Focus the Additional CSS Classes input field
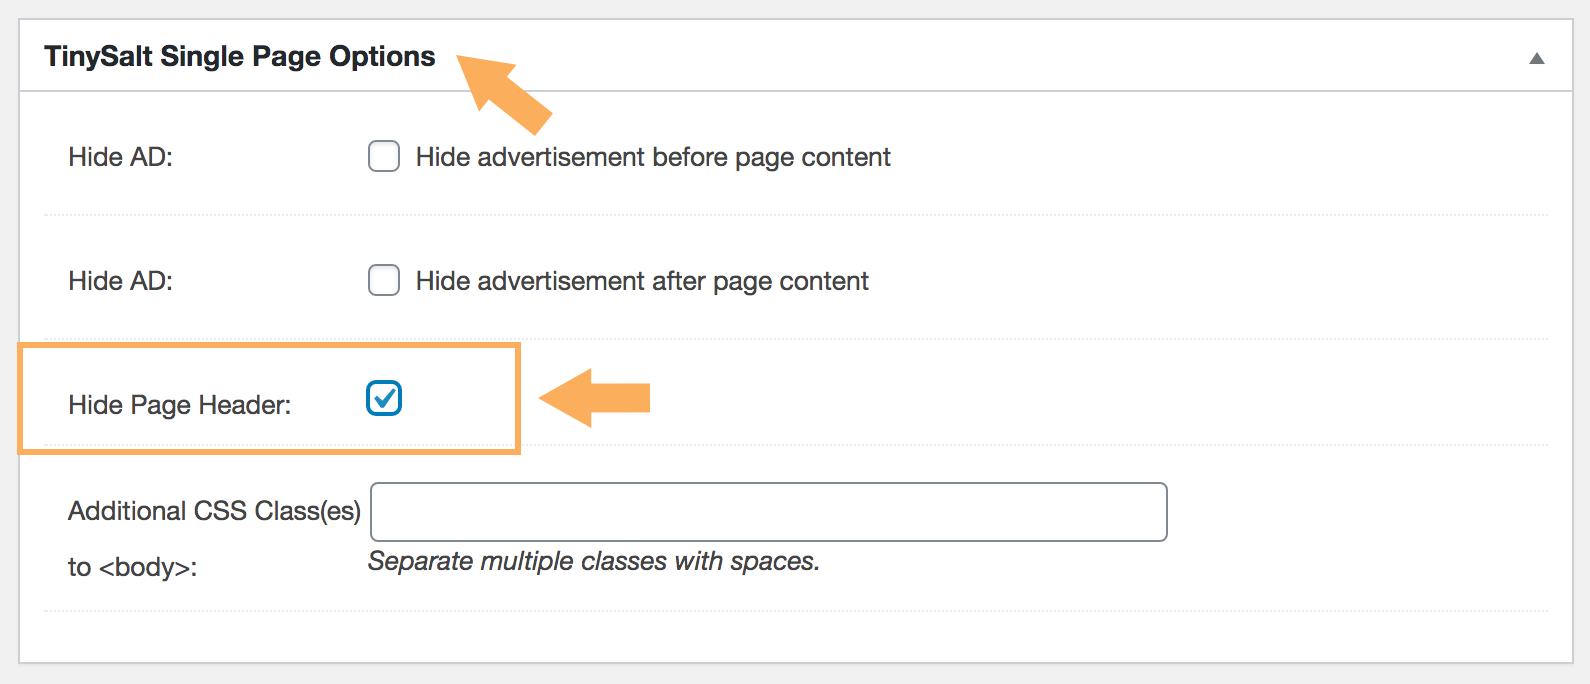Image resolution: width=1590 pixels, height=684 pixels. (768, 511)
